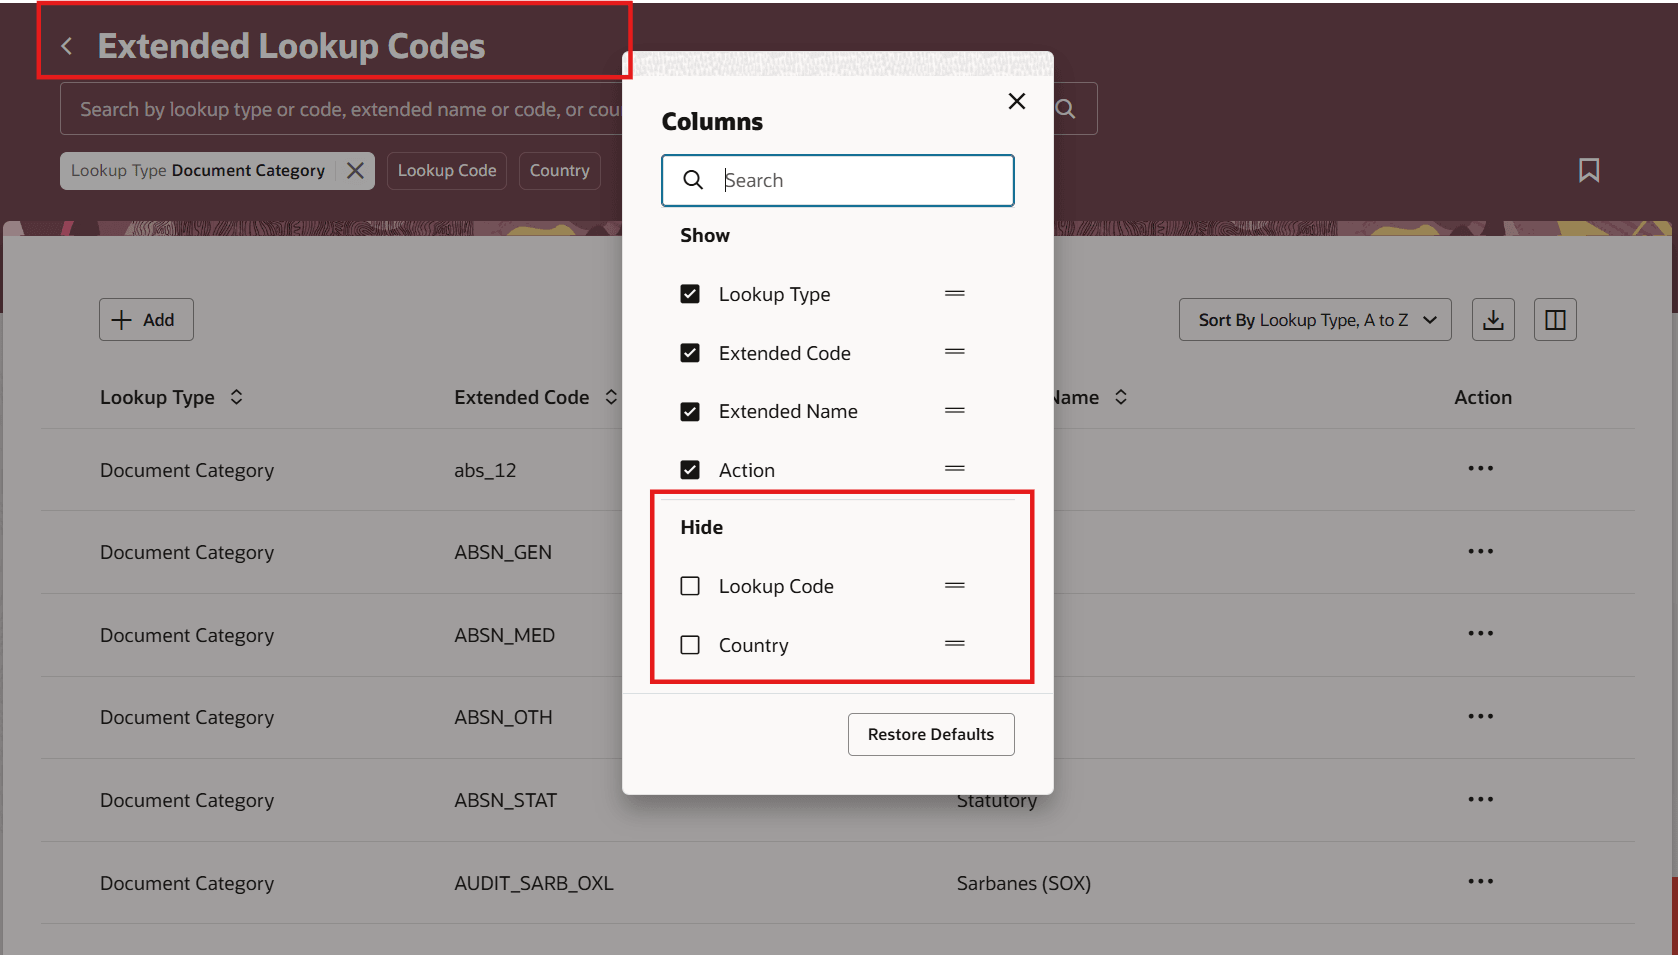The height and width of the screenshot is (955, 1678).
Task: Expand the Sort By Lookup Type dropdown
Action: 1314,320
